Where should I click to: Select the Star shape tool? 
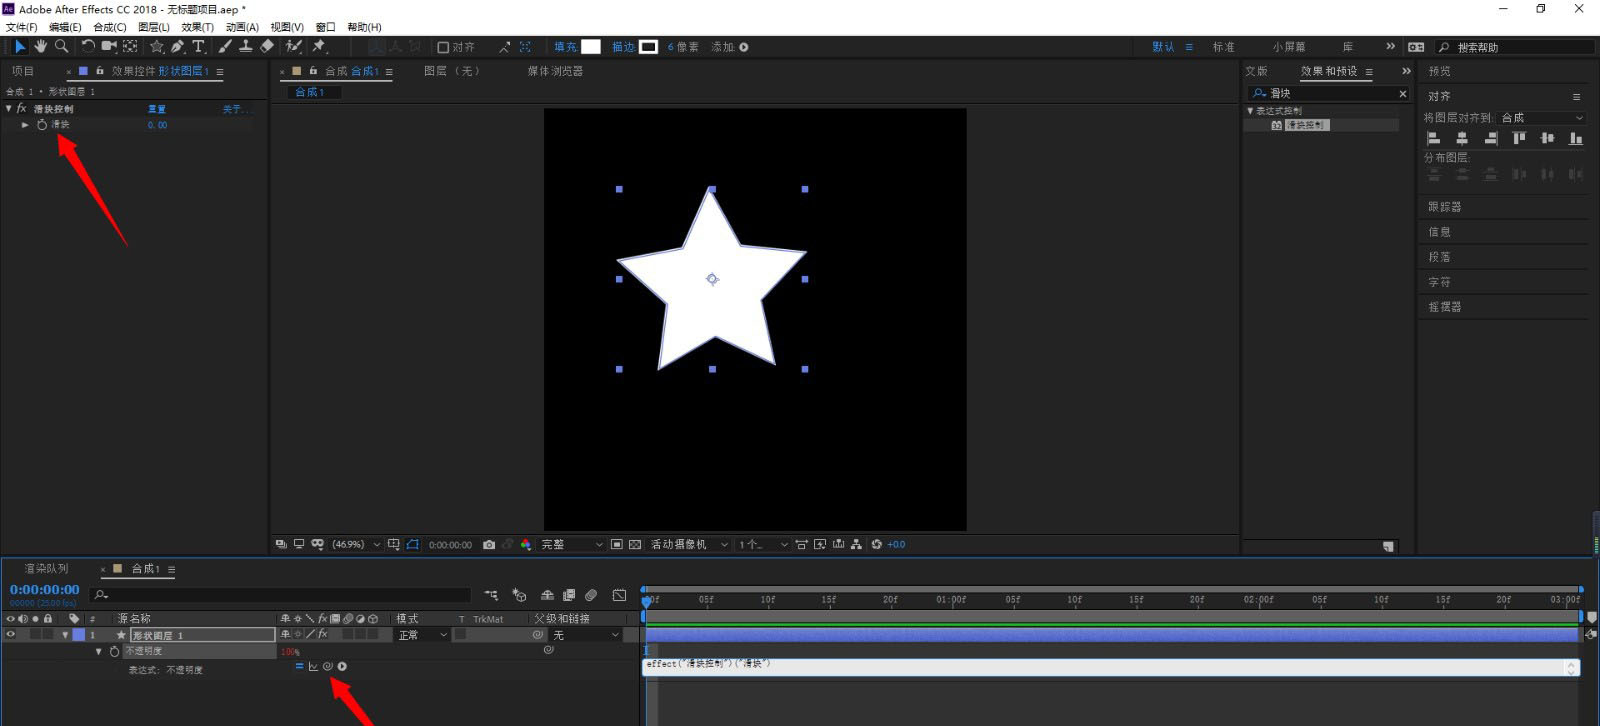click(x=157, y=47)
